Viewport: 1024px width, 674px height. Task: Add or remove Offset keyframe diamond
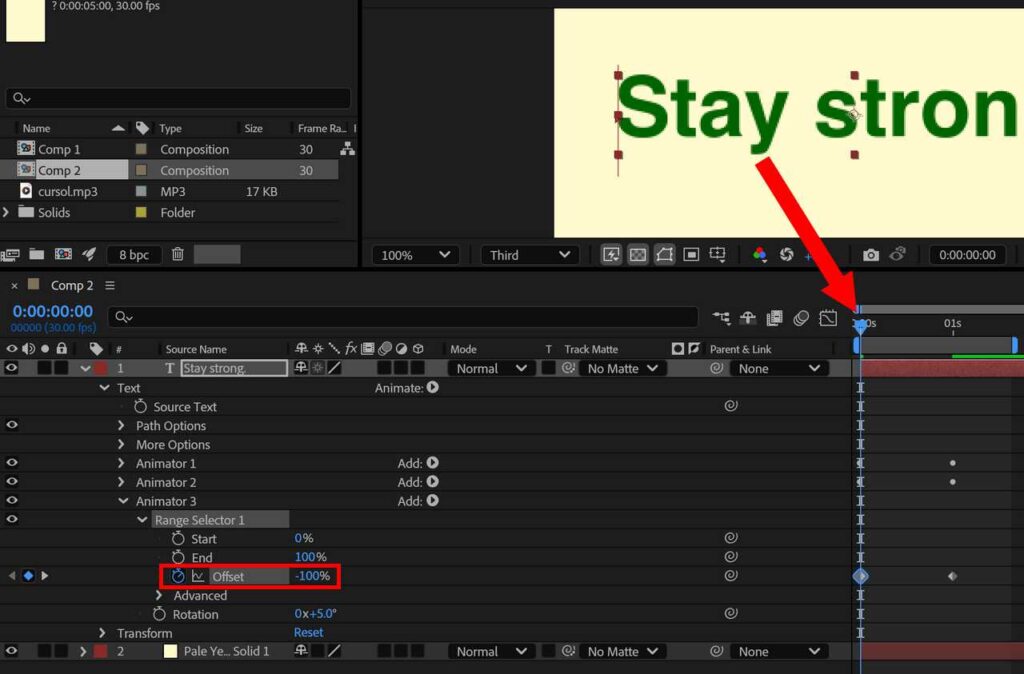pyautogui.click(x=28, y=575)
